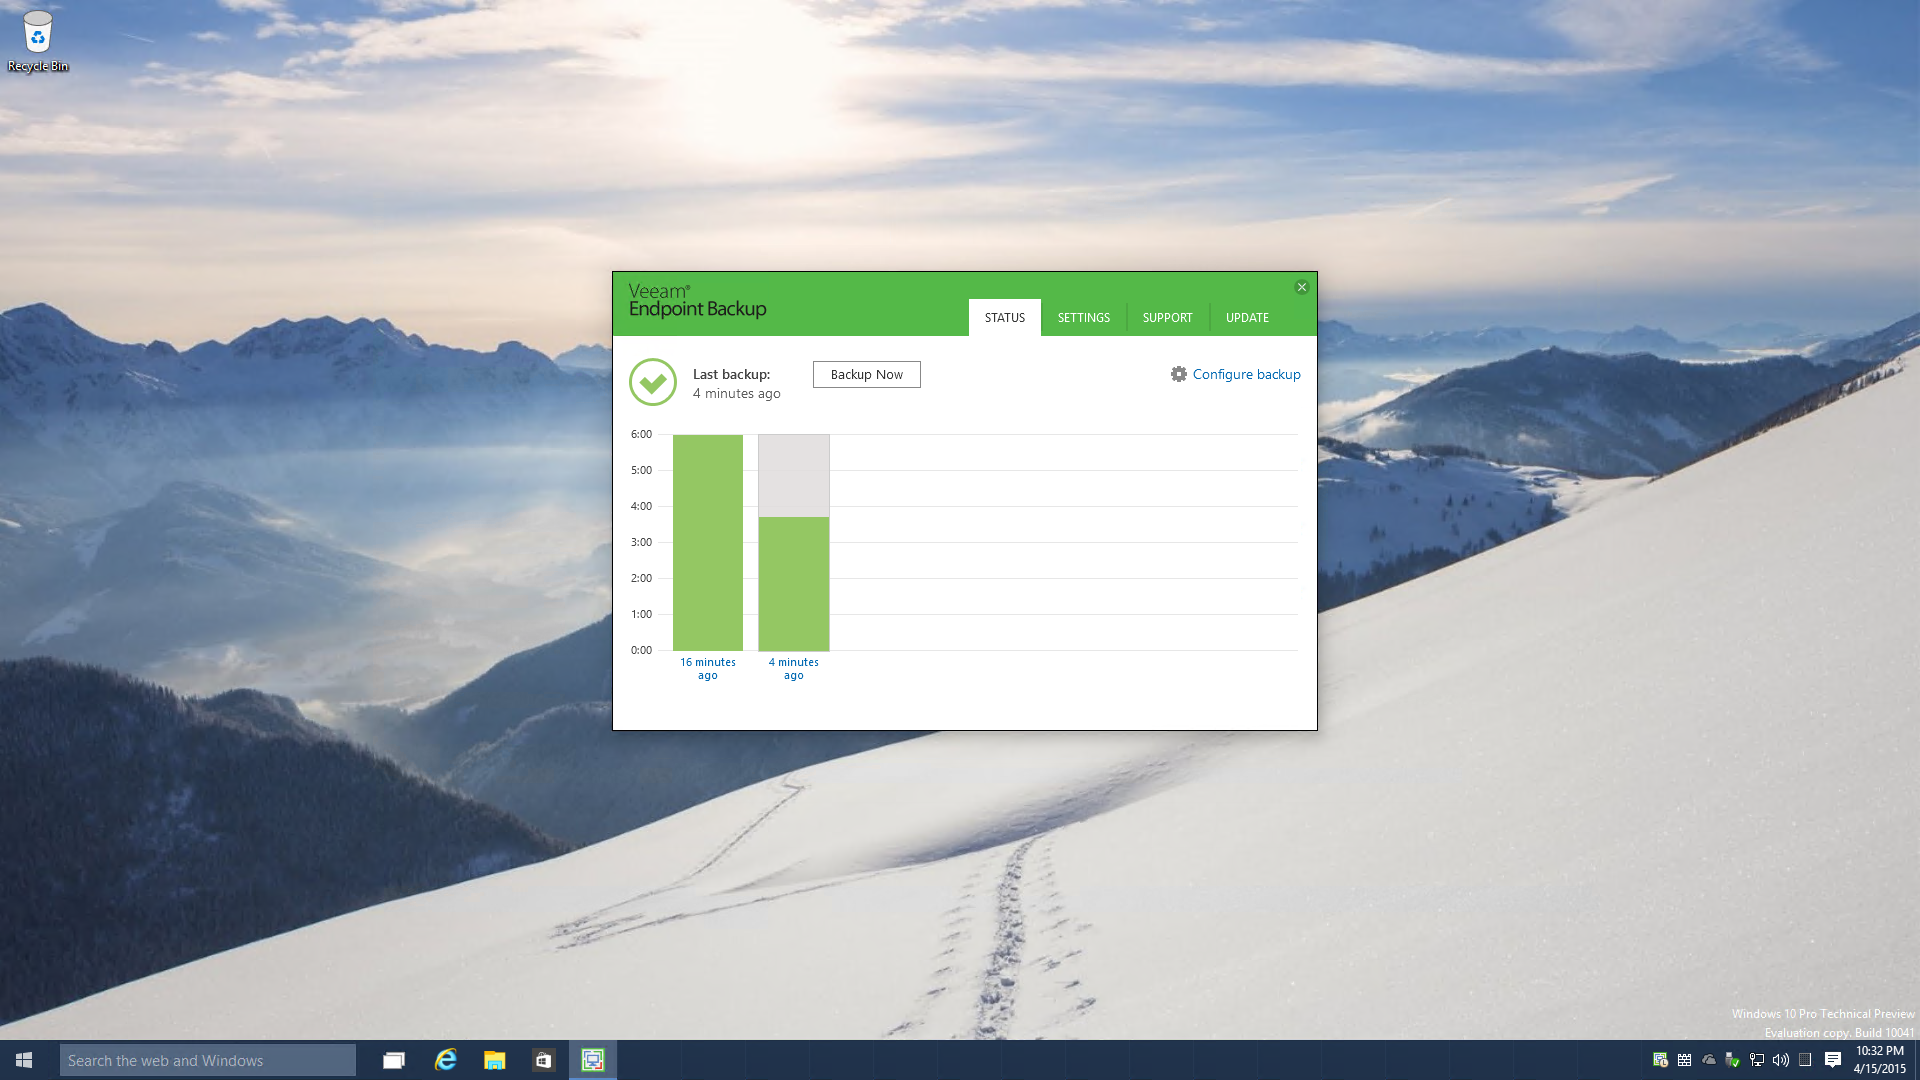This screenshot has width=1920, height=1080.
Task: Click the firewall brick wall tray icon
Action: pyautogui.click(x=1684, y=1060)
